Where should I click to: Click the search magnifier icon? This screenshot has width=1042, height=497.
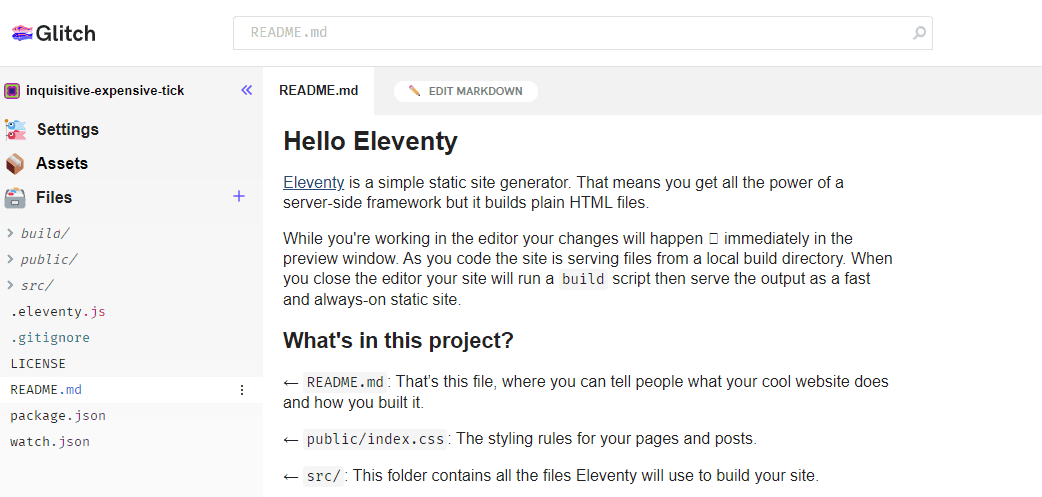919,33
